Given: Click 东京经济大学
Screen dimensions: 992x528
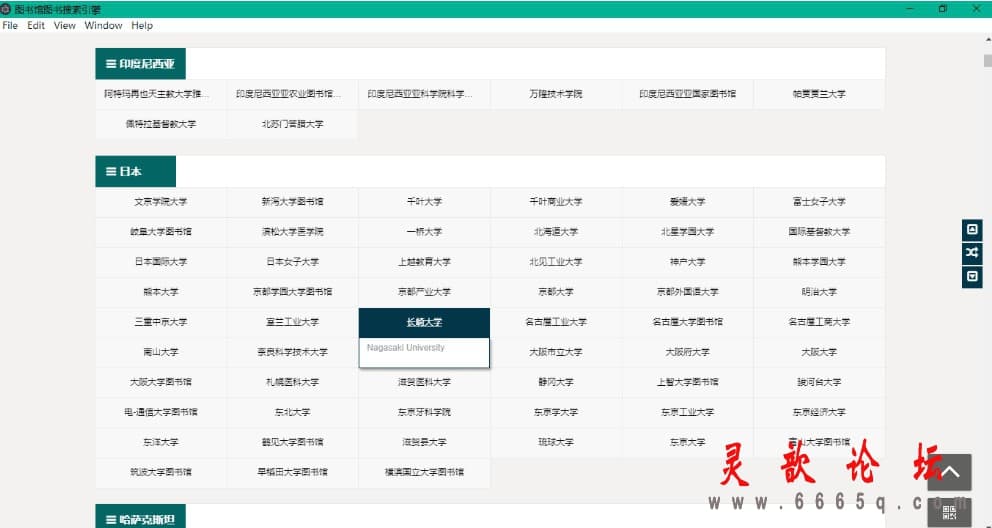Looking at the screenshot, I should (x=819, y=412).
